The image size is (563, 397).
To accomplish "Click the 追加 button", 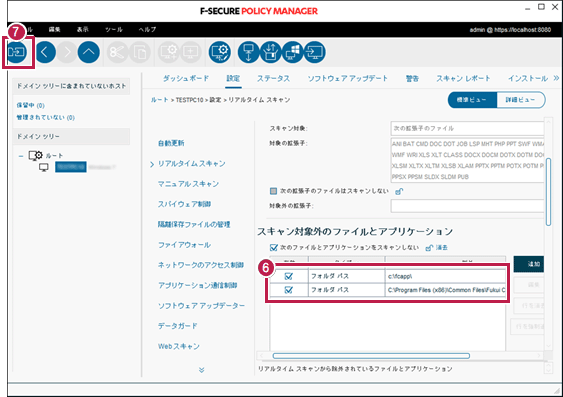I will pos(529,264).
